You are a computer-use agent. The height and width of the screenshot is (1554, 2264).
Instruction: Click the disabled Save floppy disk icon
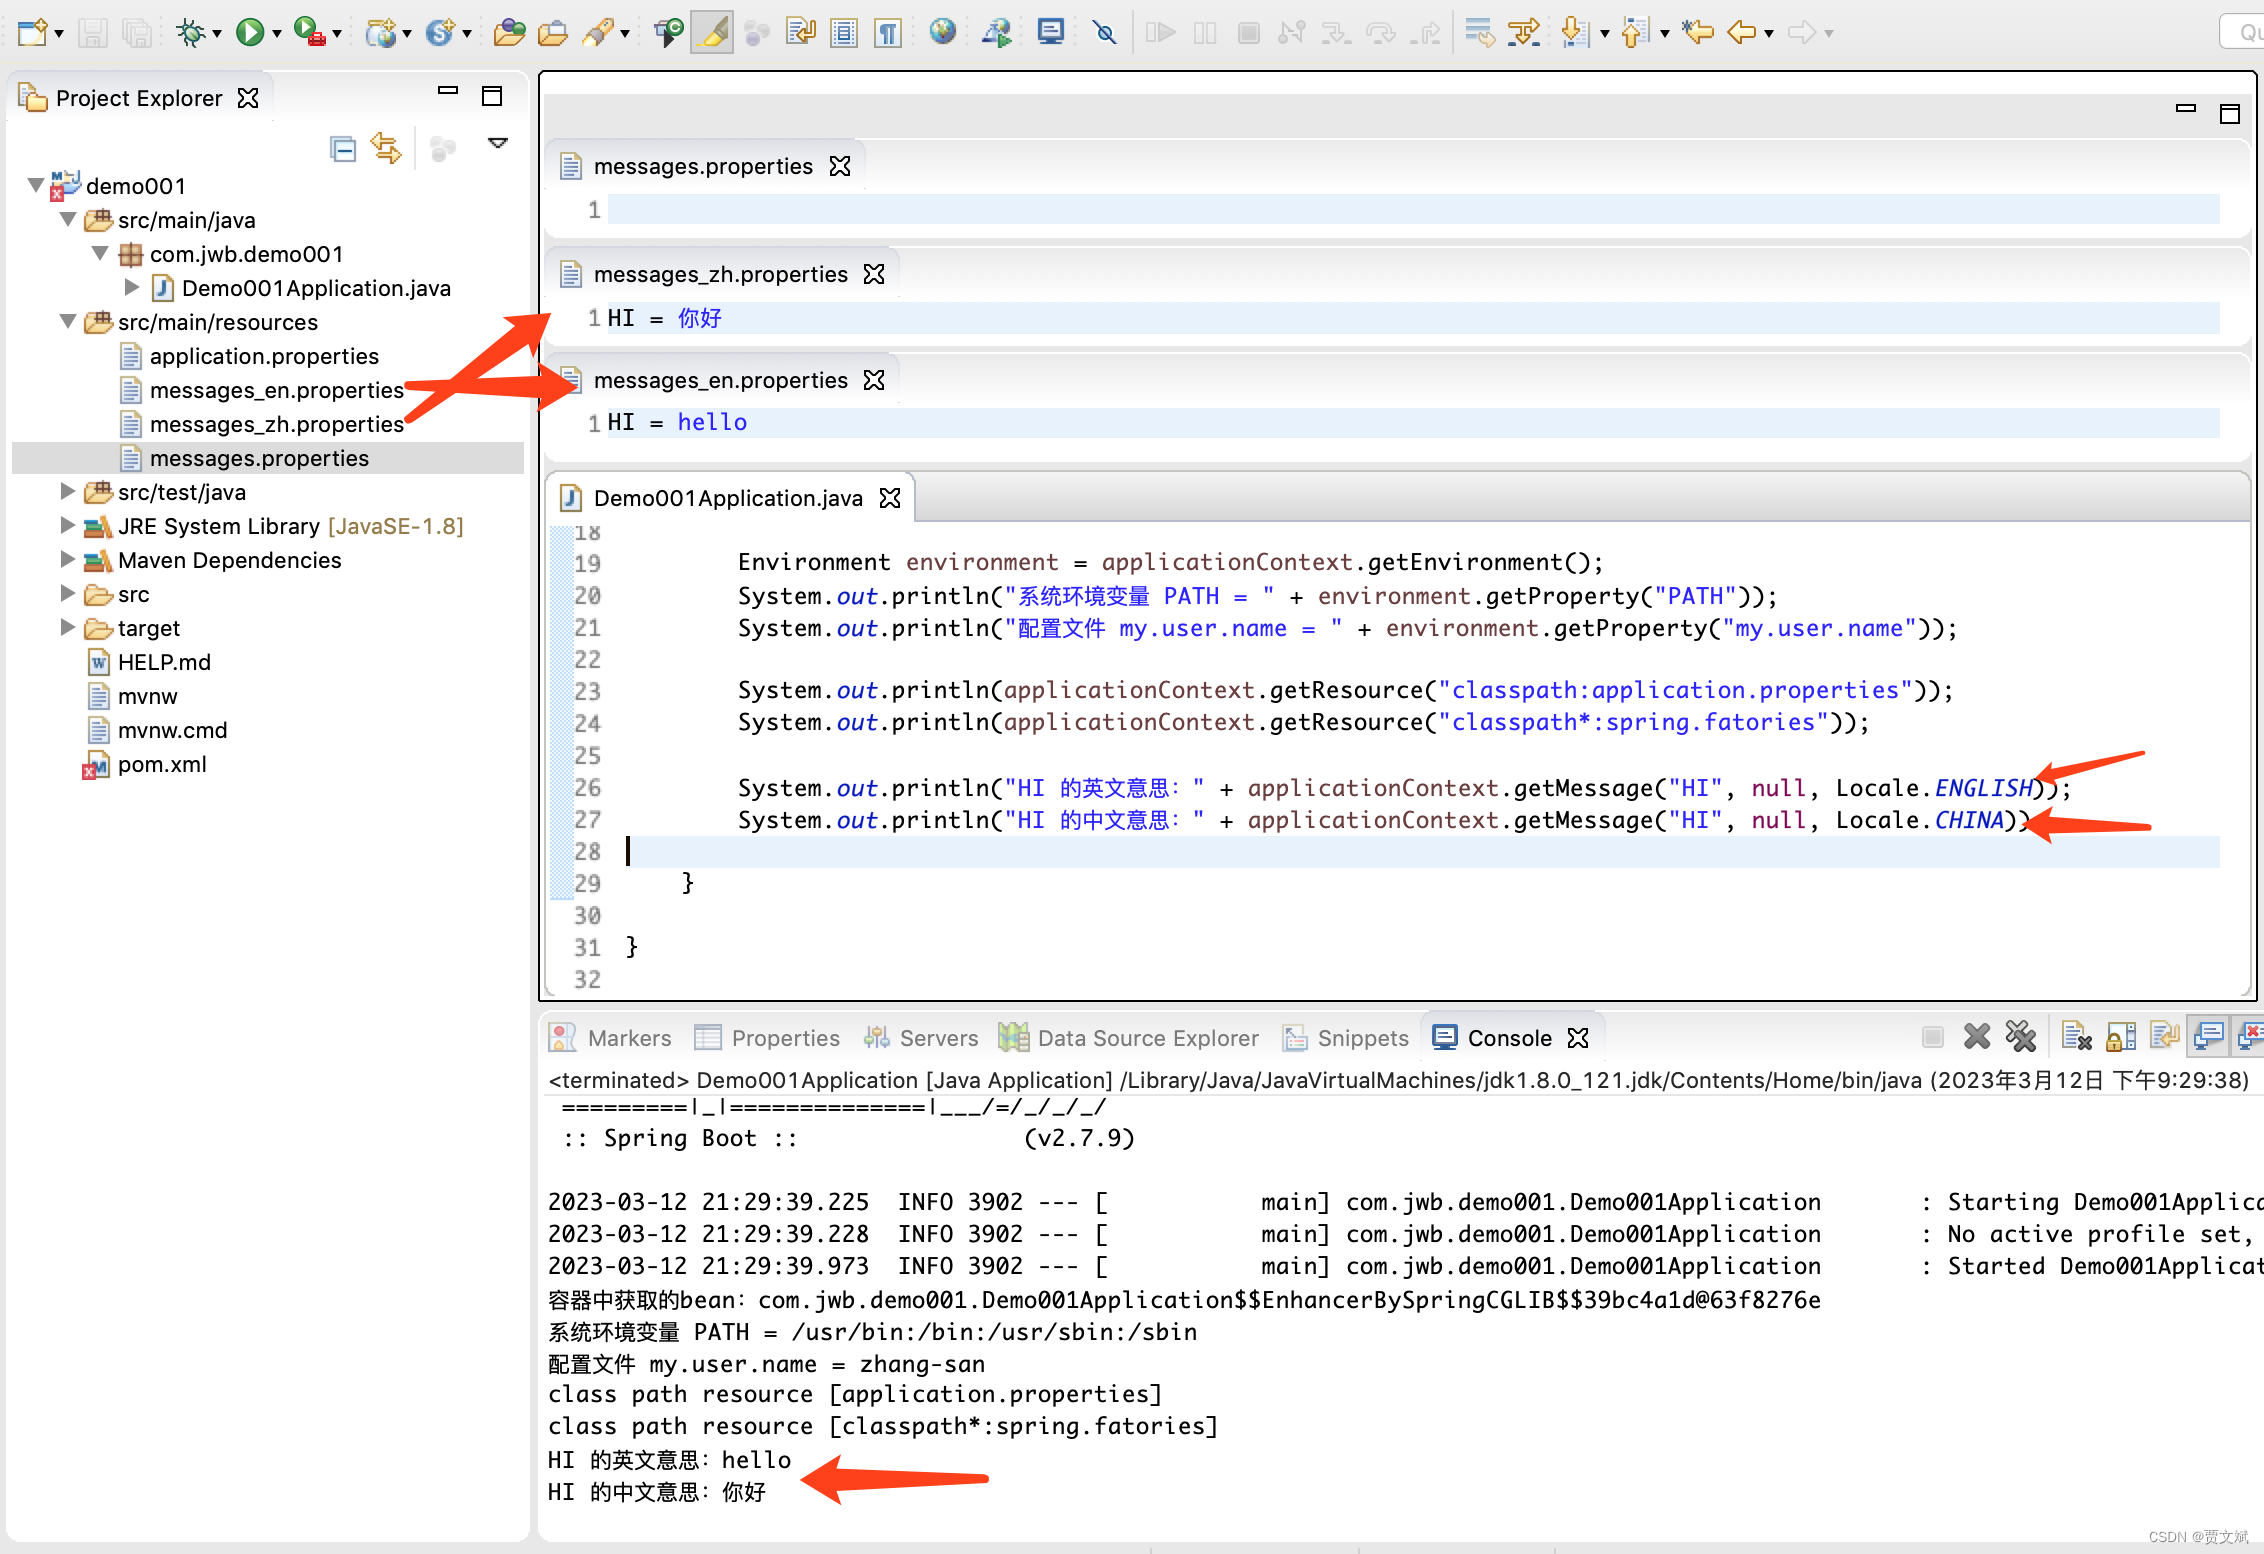(93, 33)
